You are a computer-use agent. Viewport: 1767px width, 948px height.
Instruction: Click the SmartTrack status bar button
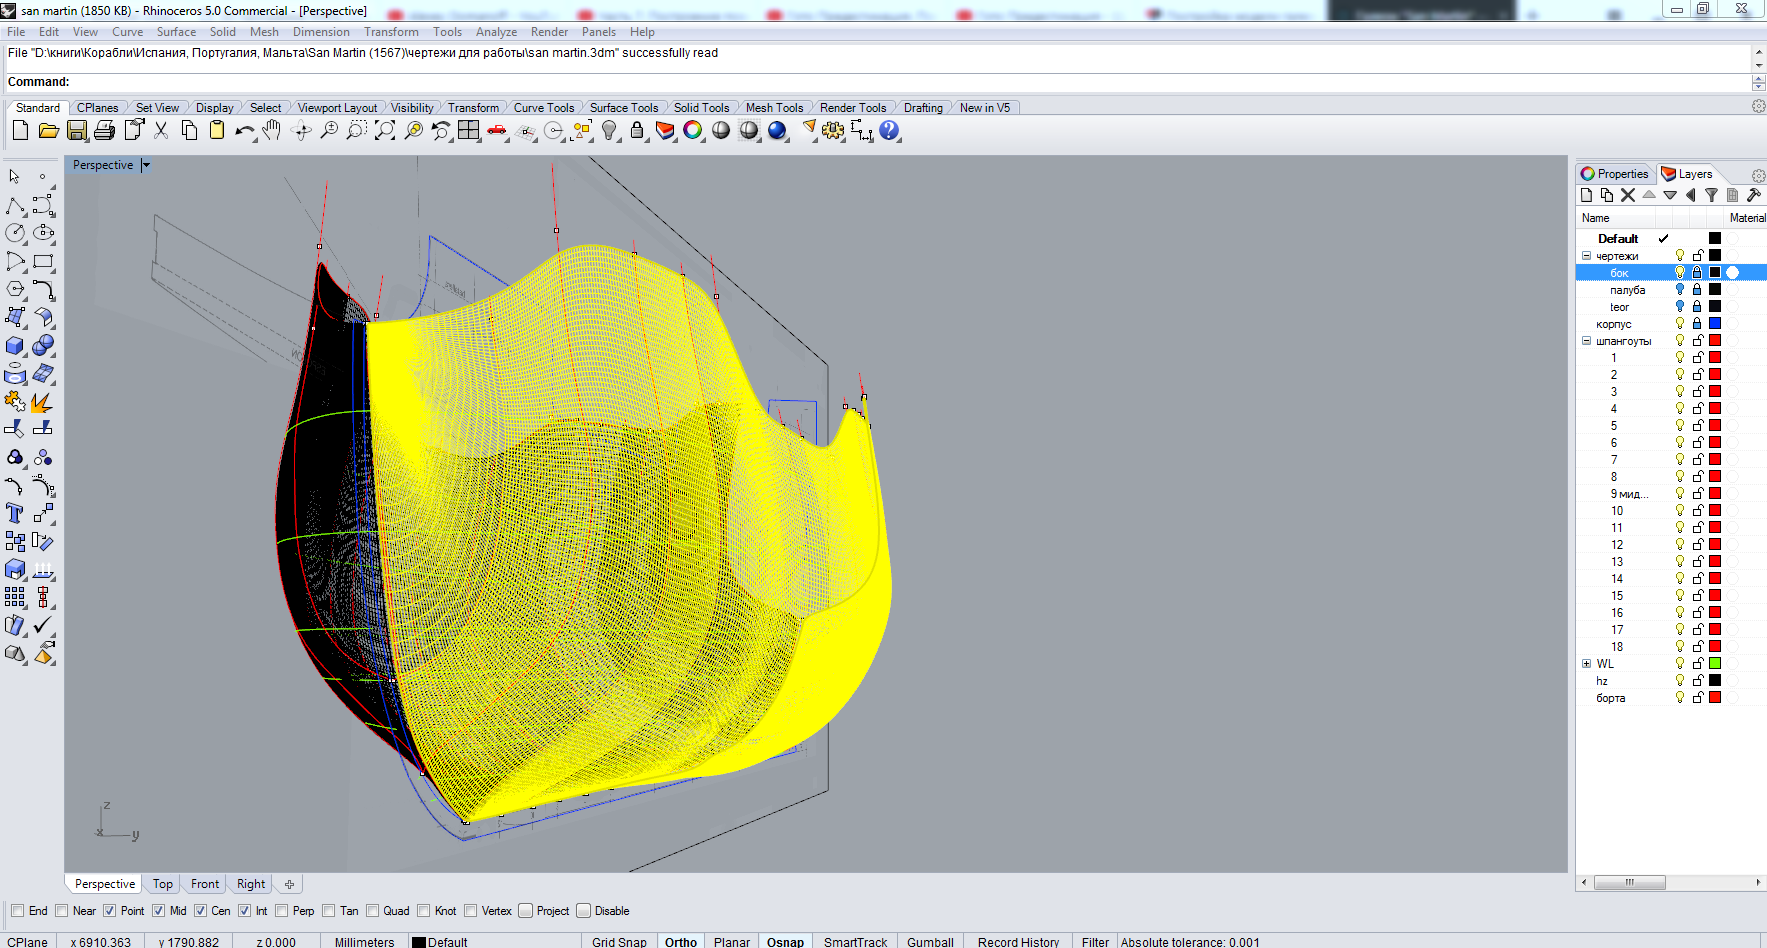point(855,942)
